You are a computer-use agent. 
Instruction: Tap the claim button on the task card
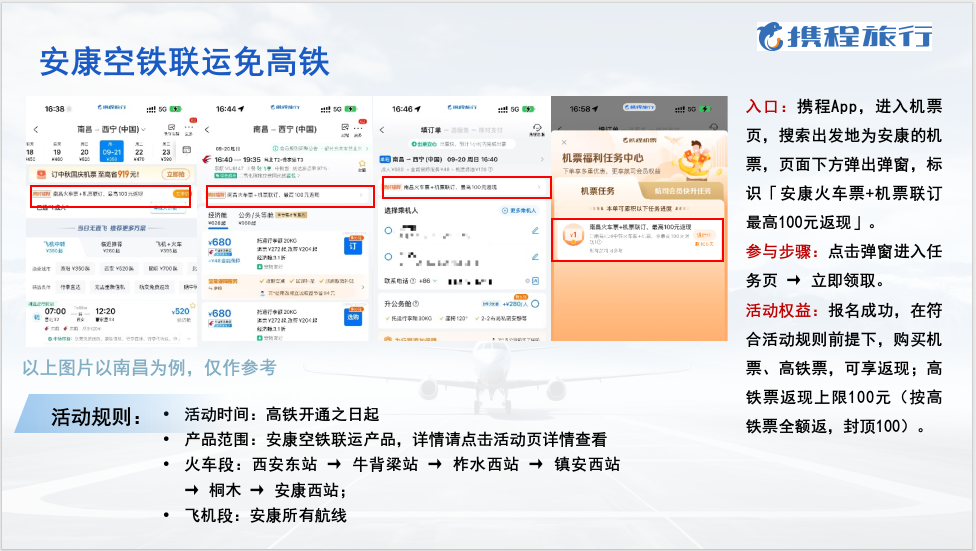pyautogui.click(x=704, y=235)
